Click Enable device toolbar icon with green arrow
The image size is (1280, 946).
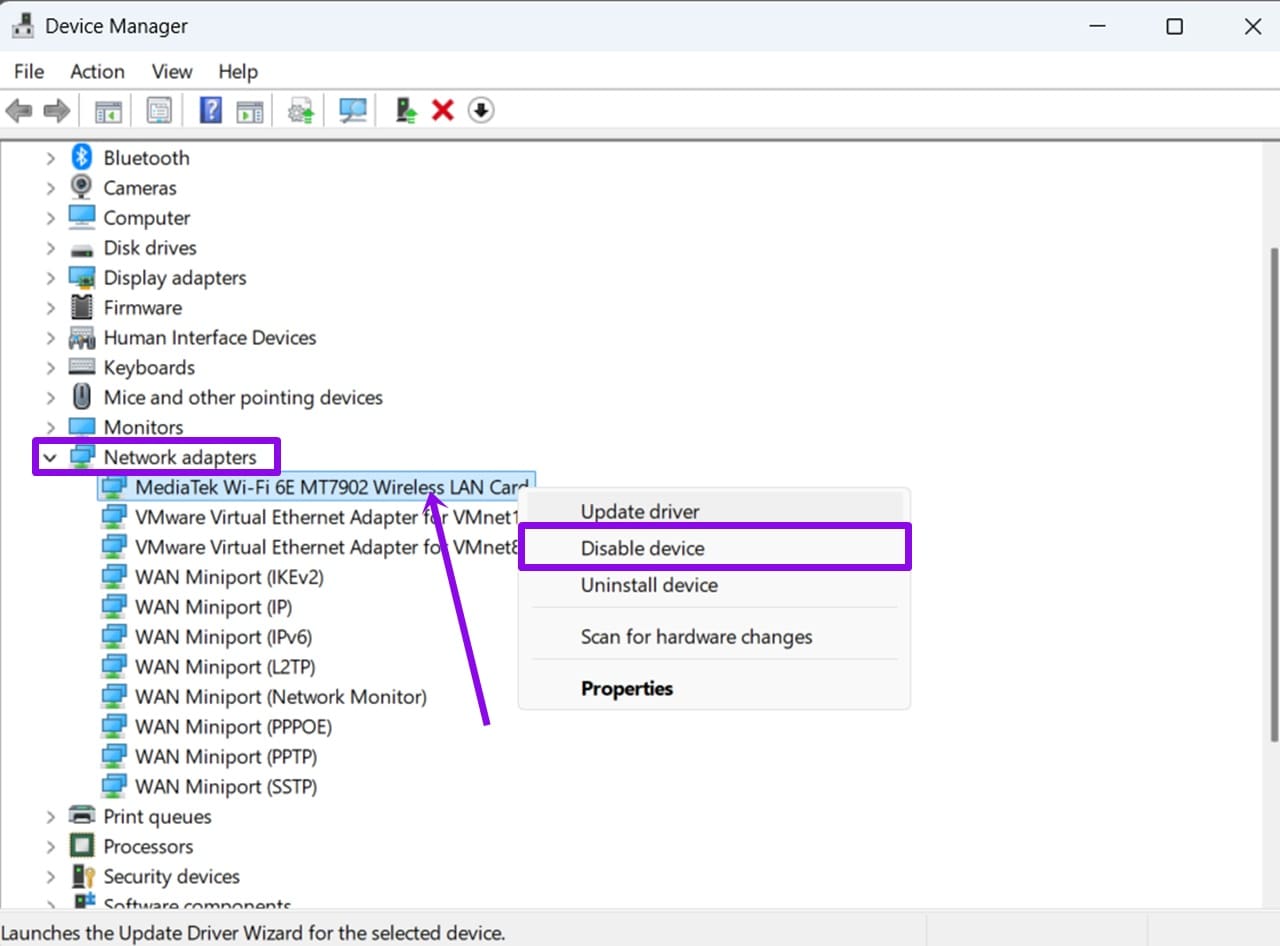click(x=405, y=110)
